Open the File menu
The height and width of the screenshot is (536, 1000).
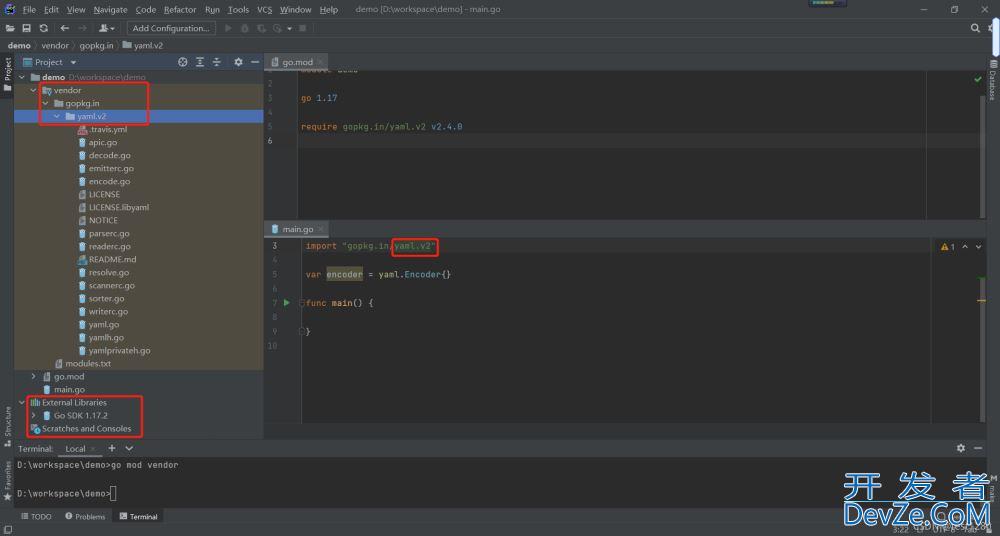pyautogui.click(x=29, y=10)
